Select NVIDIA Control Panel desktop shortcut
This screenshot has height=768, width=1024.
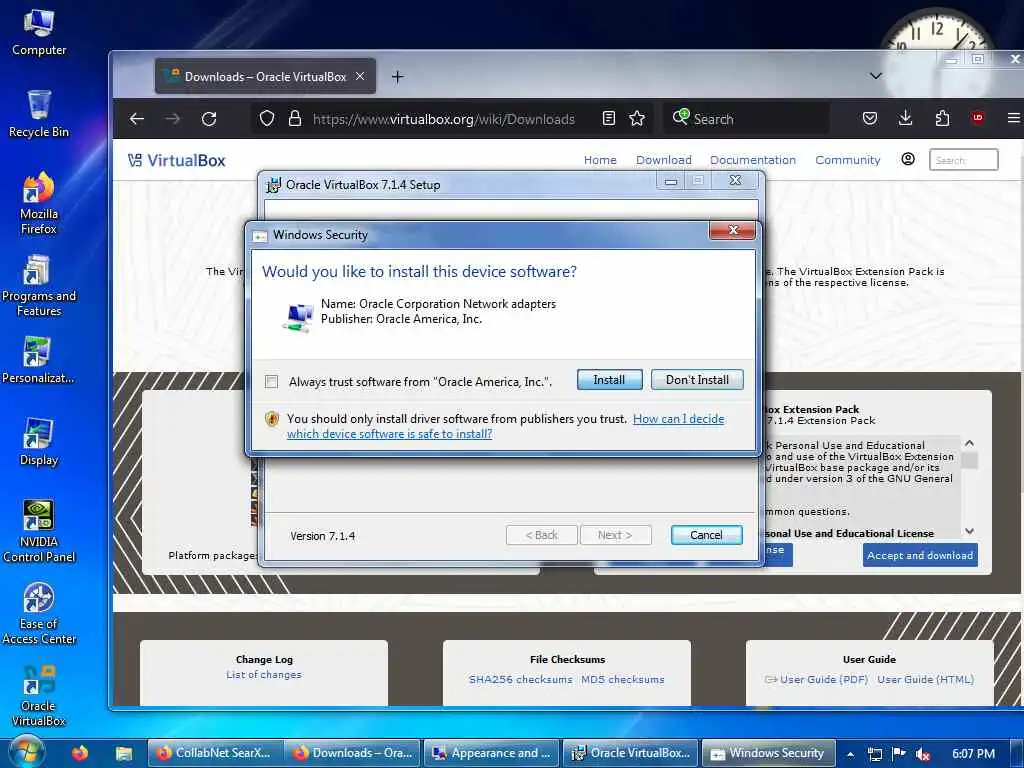(39, 532)
